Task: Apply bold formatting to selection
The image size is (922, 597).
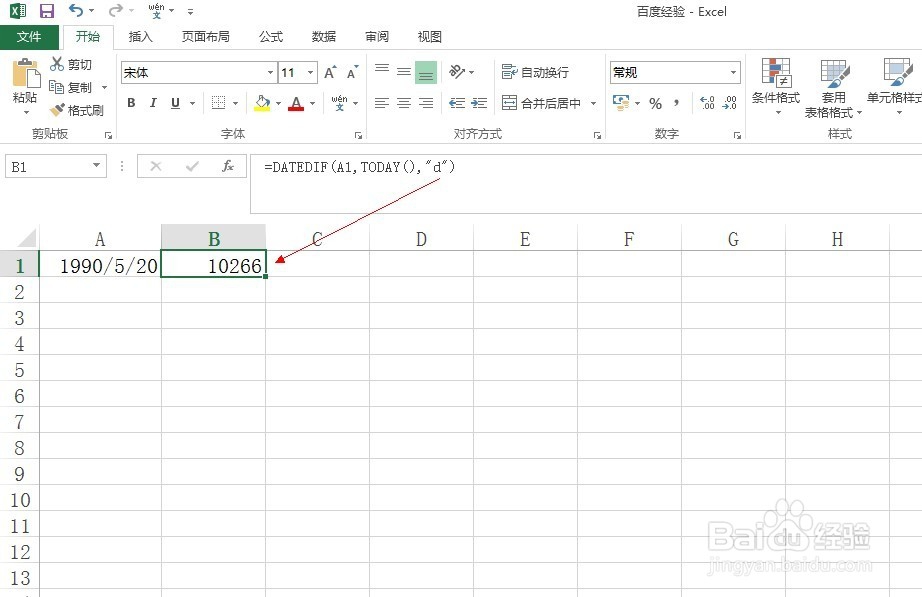Action: (130, 103)
